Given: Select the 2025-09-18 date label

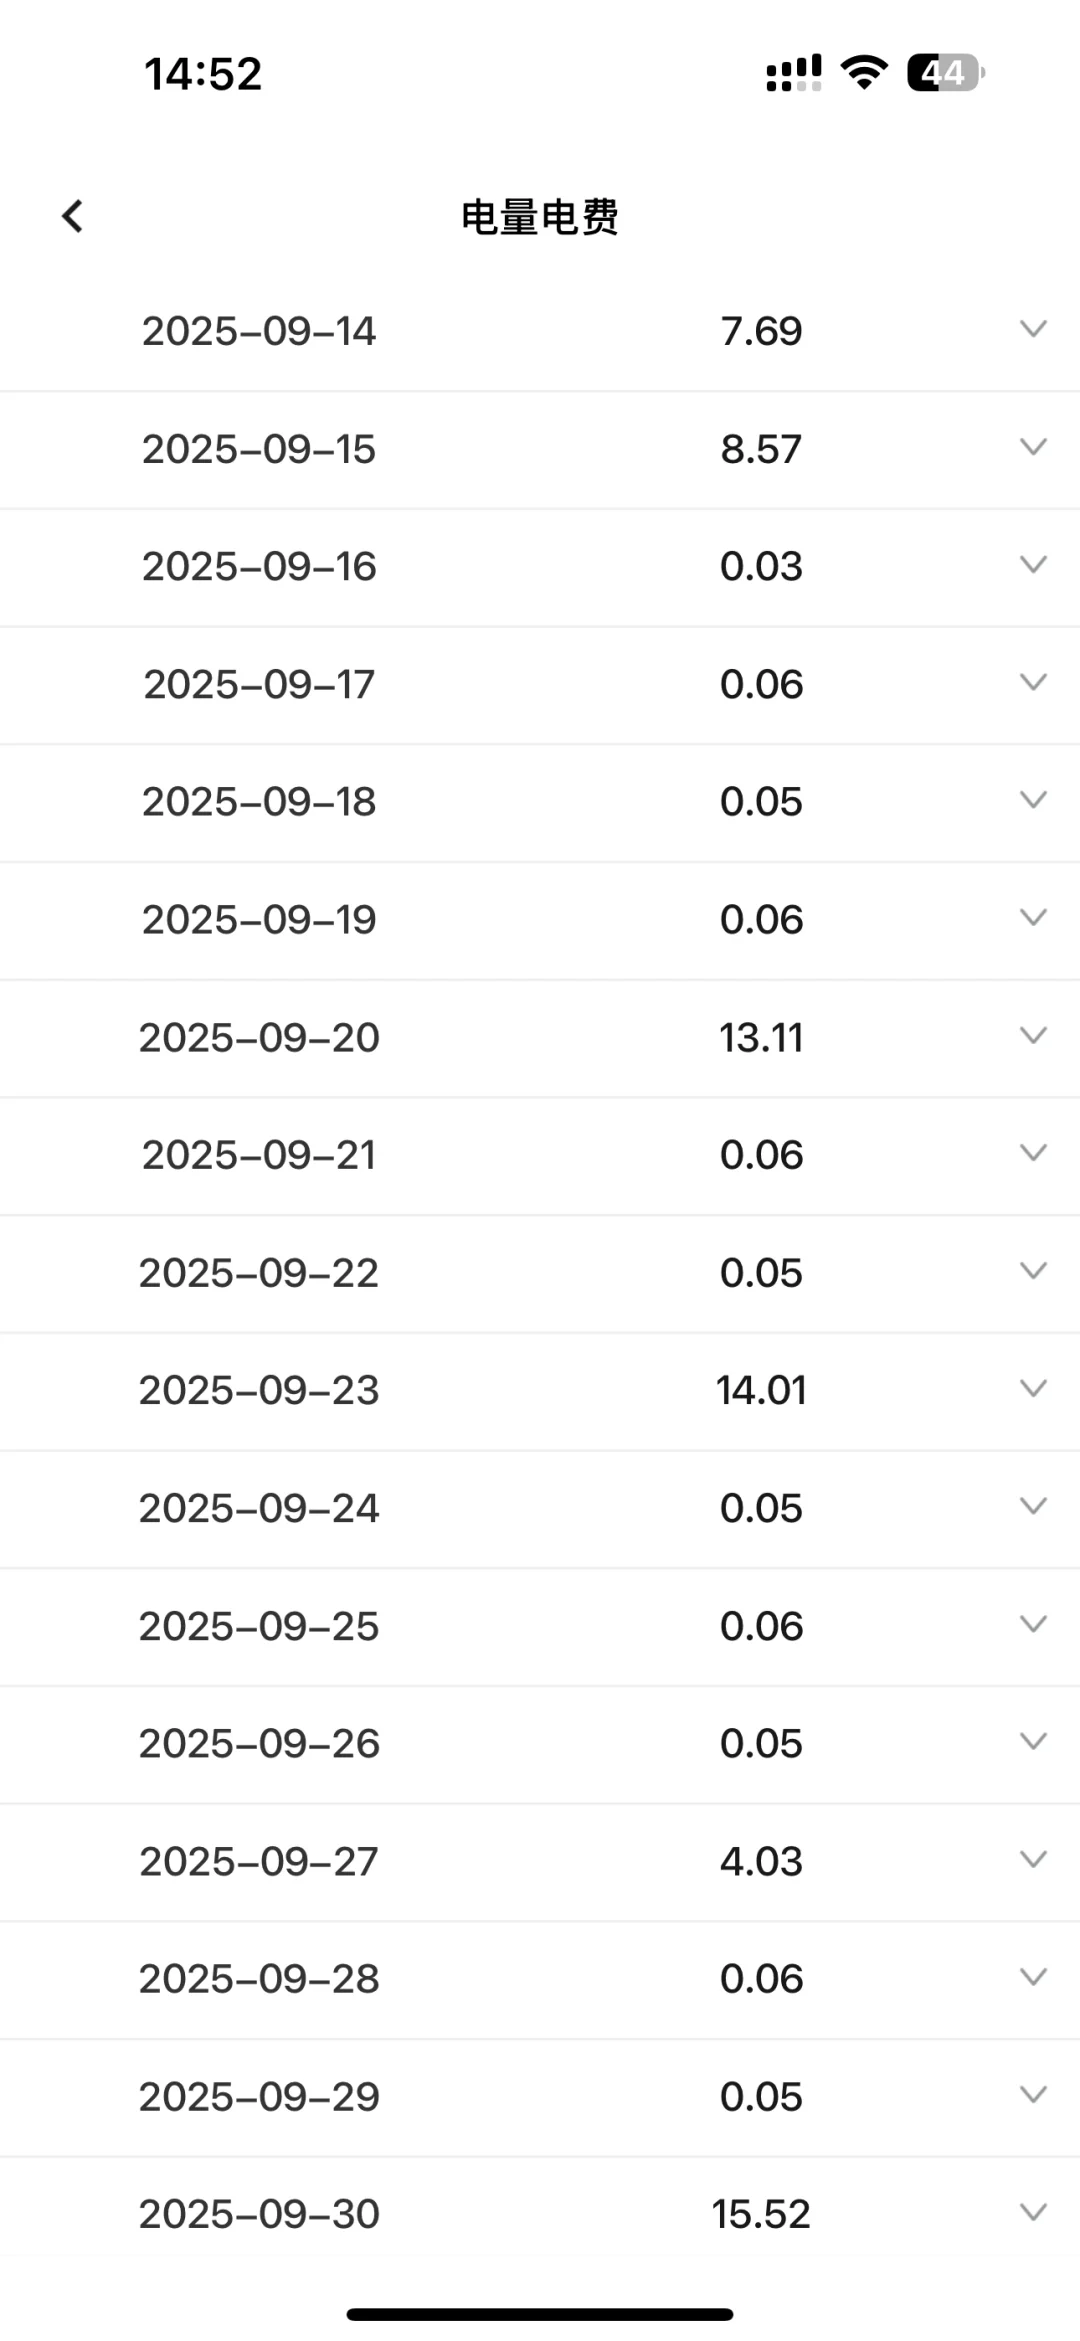Looking at the screenshot, I should 259,802.
